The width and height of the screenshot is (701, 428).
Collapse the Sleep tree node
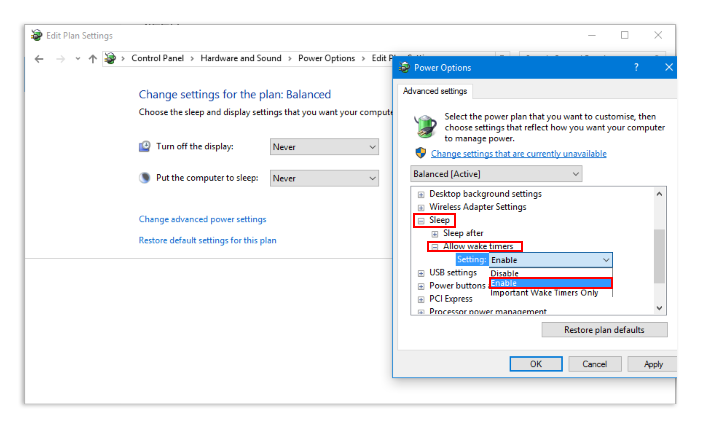coord(421,220)
